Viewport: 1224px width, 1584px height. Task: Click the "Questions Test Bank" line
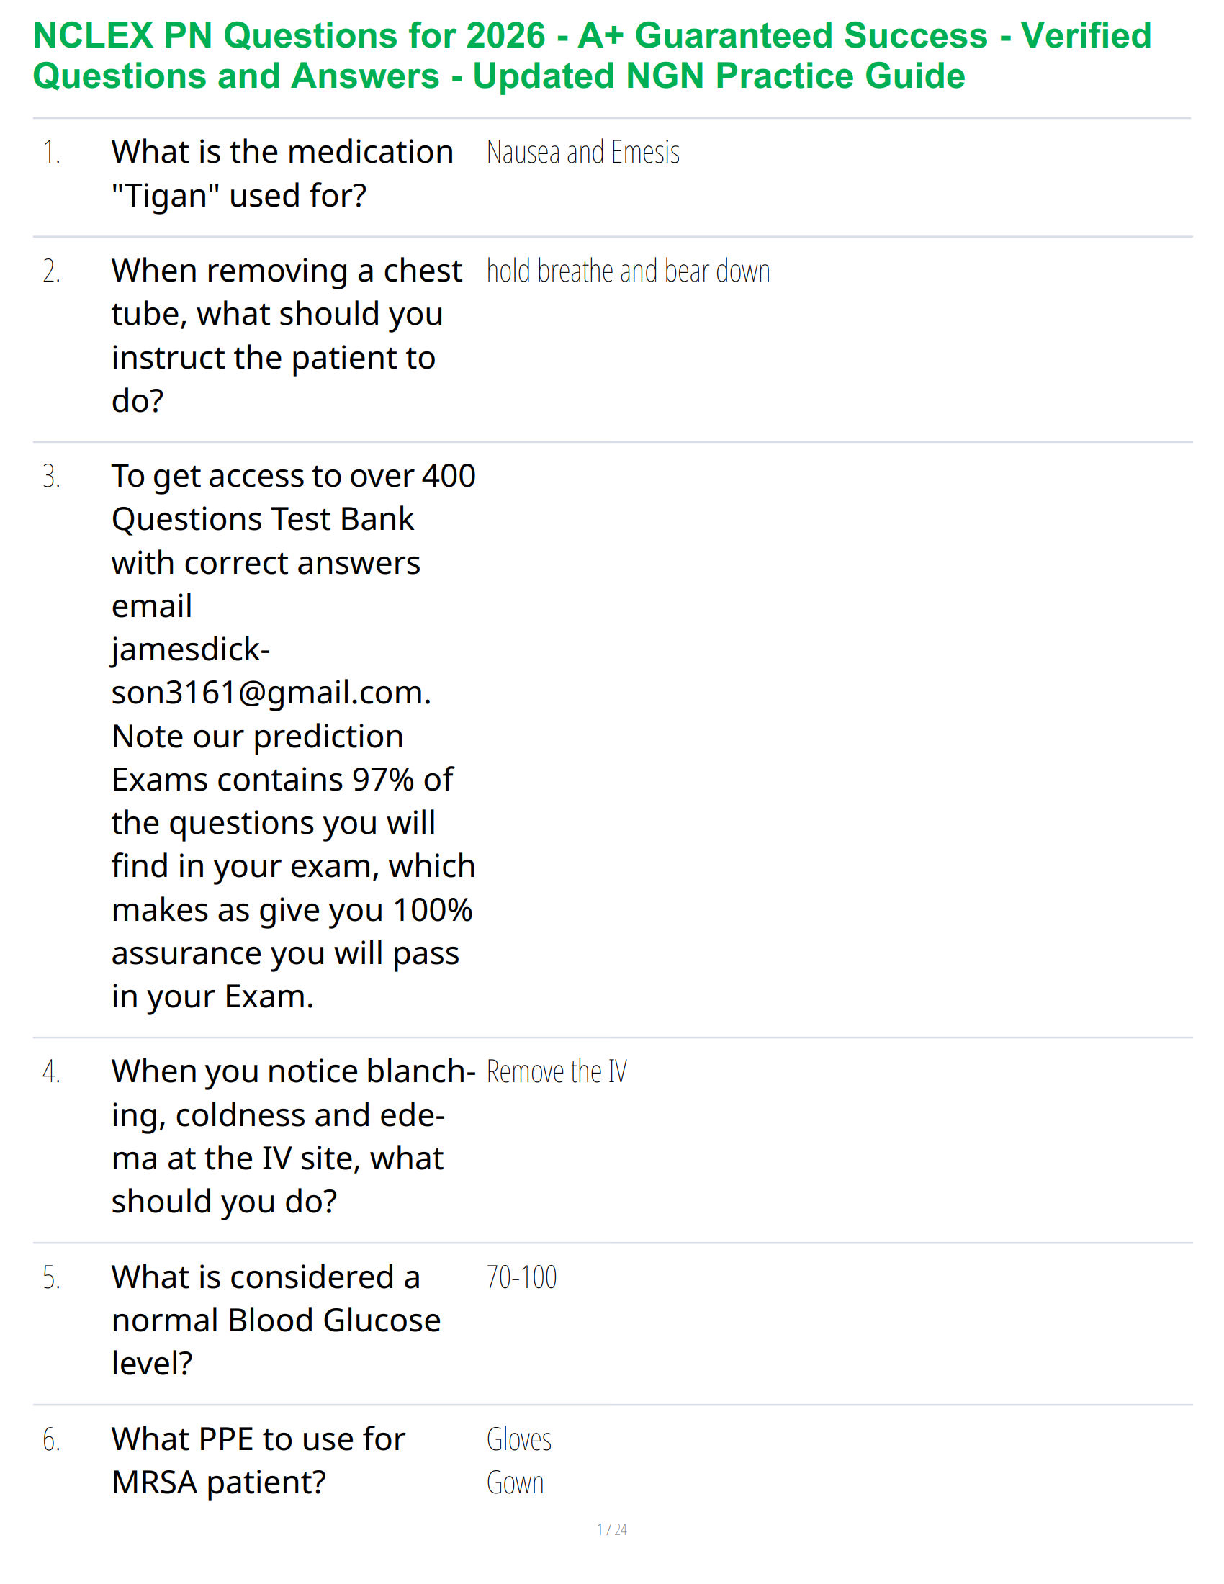click(263, 520)
